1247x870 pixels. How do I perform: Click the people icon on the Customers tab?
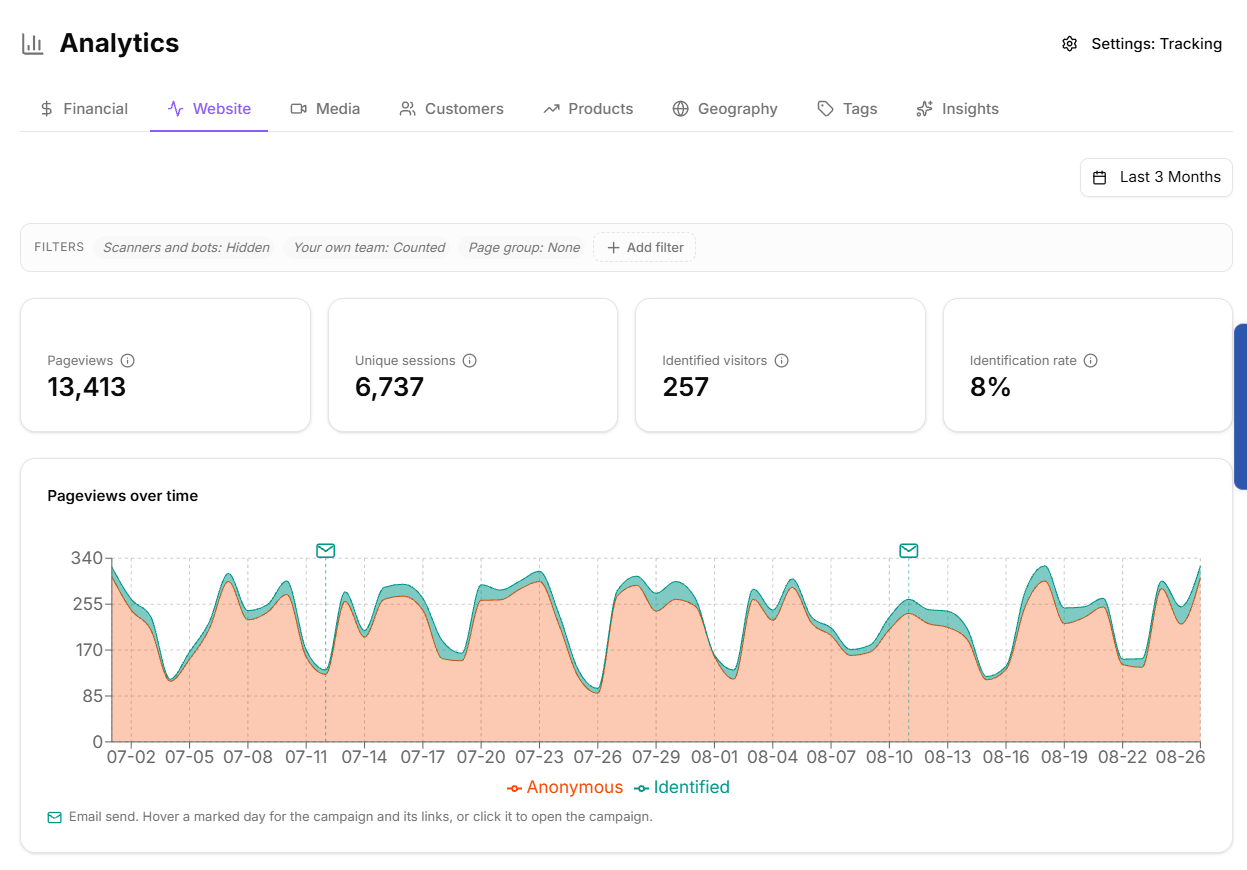point(407,109)
